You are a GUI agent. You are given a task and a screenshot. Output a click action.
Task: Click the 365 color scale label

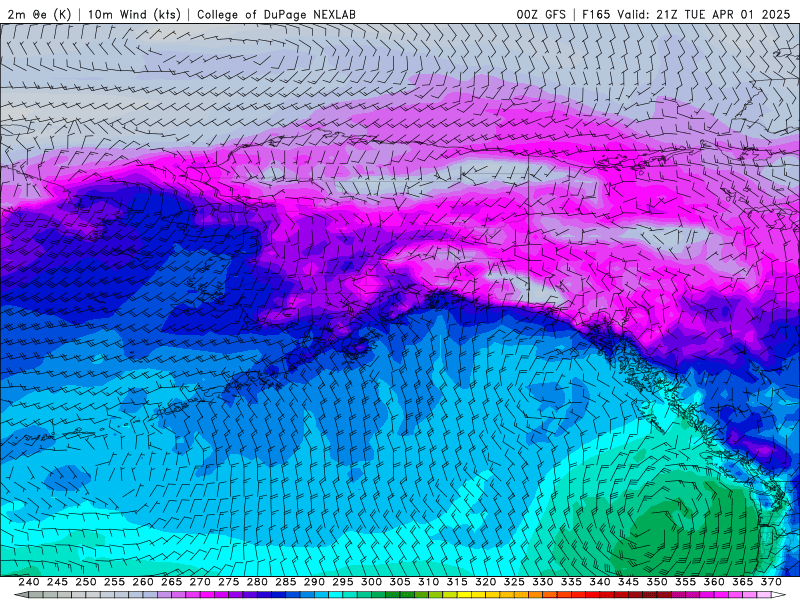743,582
